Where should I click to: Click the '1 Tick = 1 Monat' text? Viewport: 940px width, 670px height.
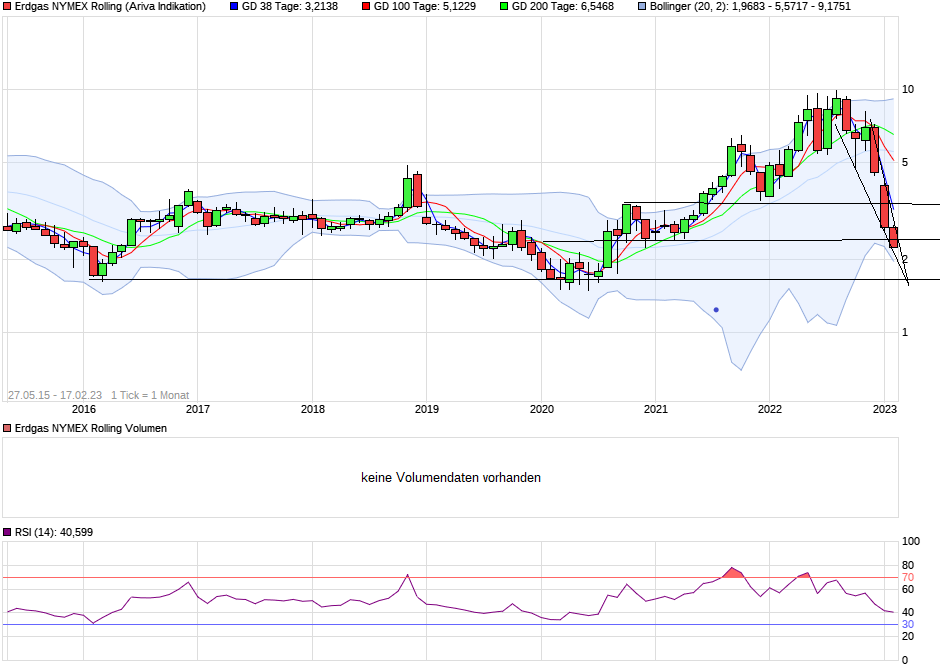150,396
